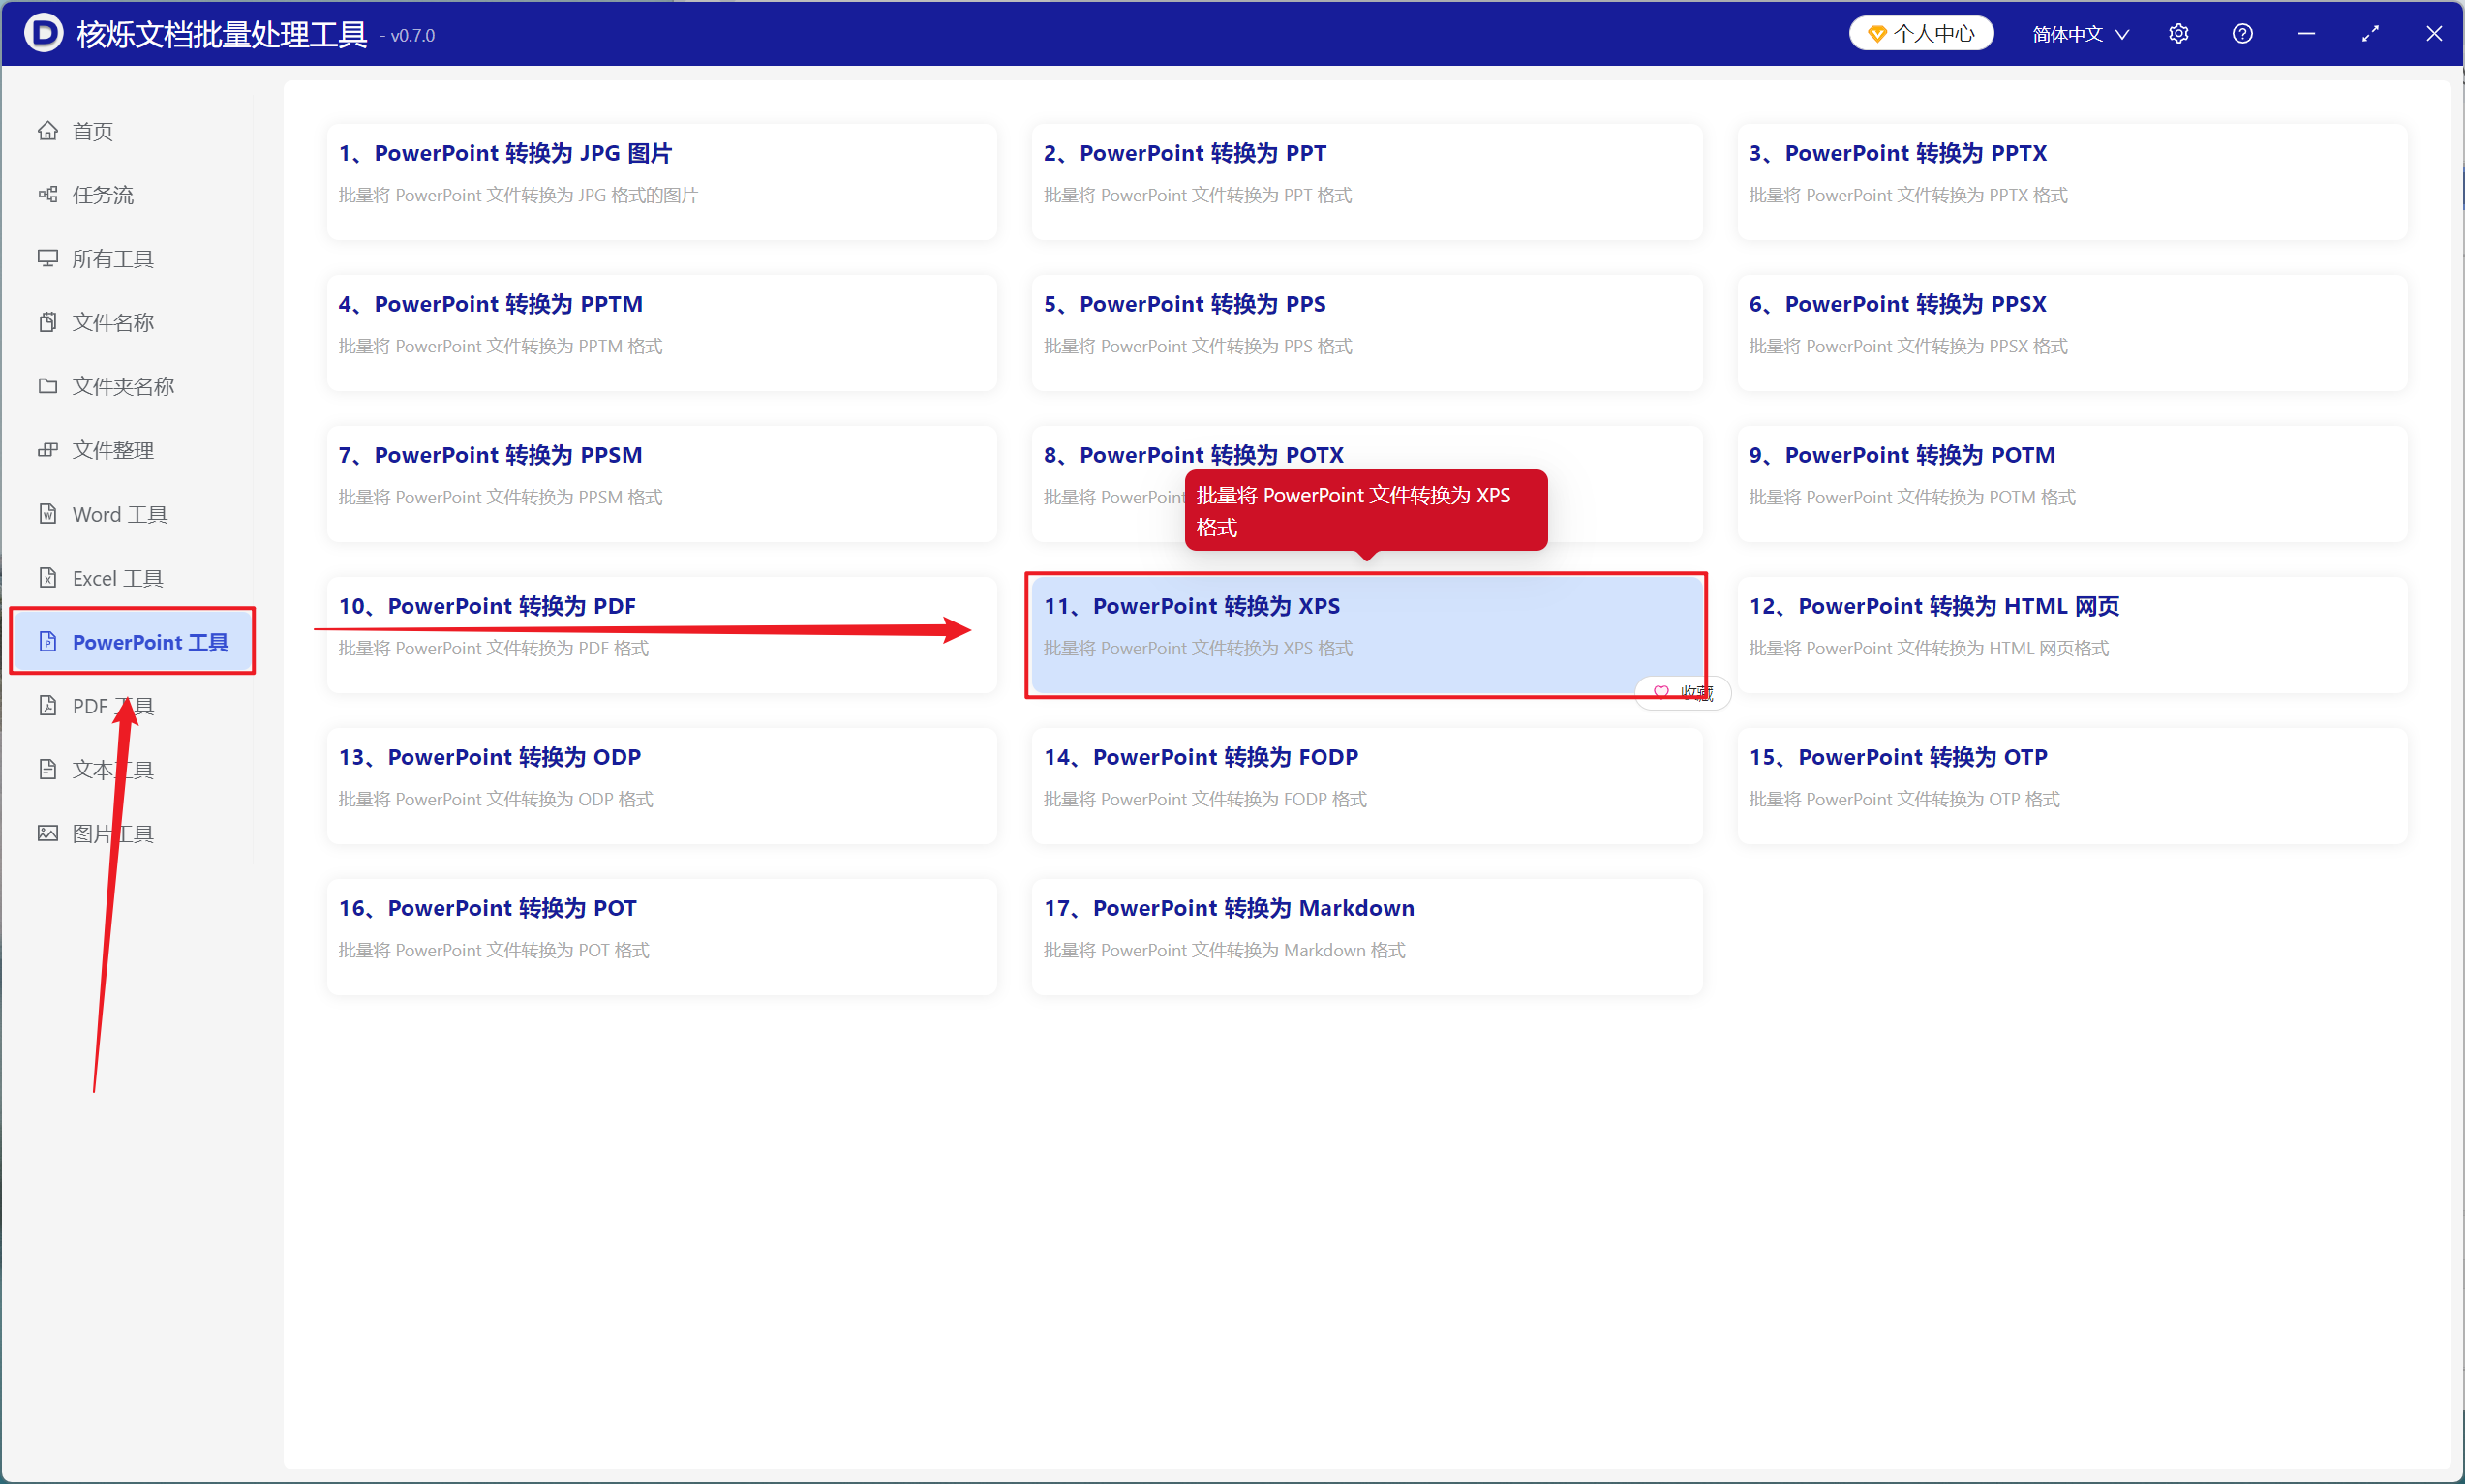Open PowerPoint 转换为 PPSM card
This screenshot has height=1484, width=2465.
tap(662, 484)
